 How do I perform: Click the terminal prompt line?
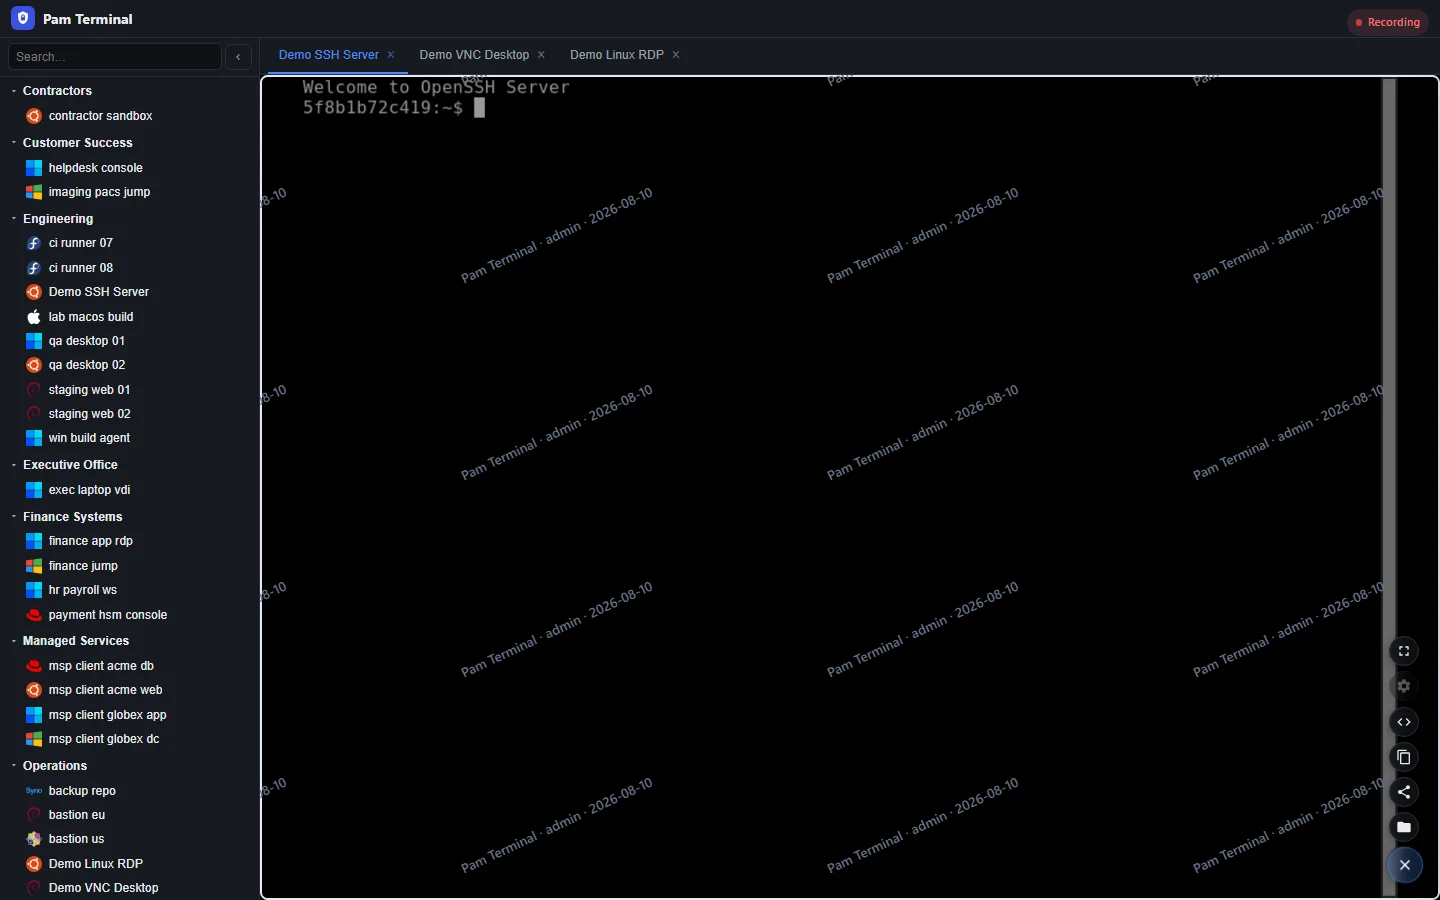tap(394, 108)
